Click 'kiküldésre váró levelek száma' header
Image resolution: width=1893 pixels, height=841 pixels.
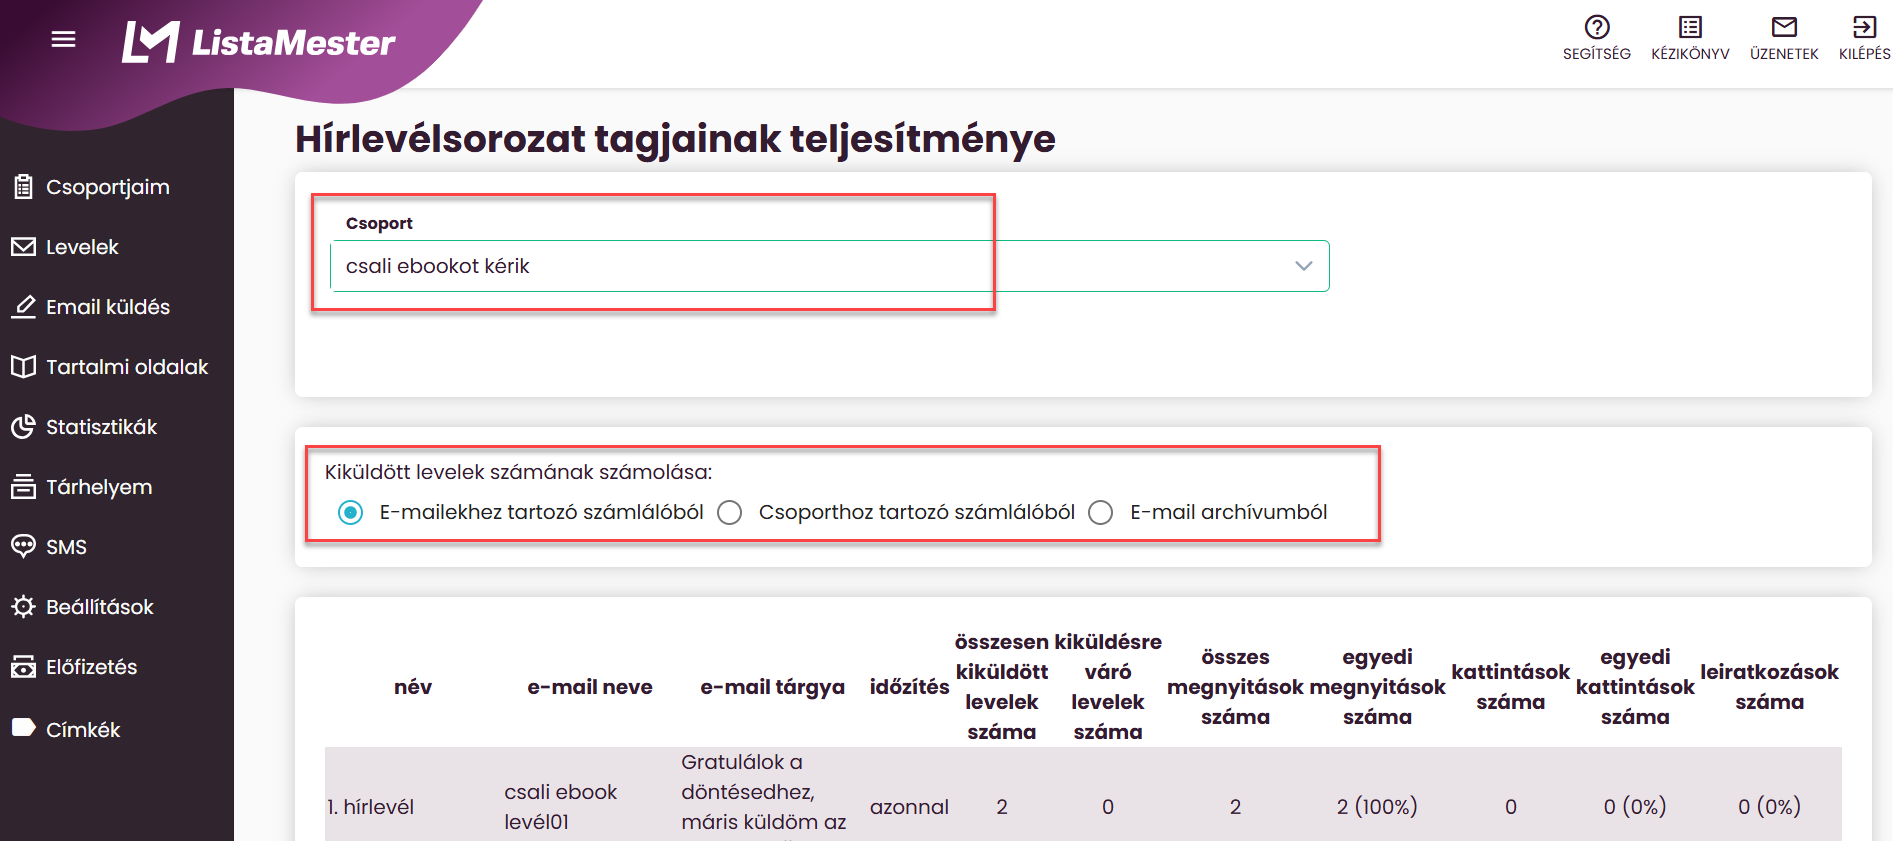click(x=1108, y=687)
